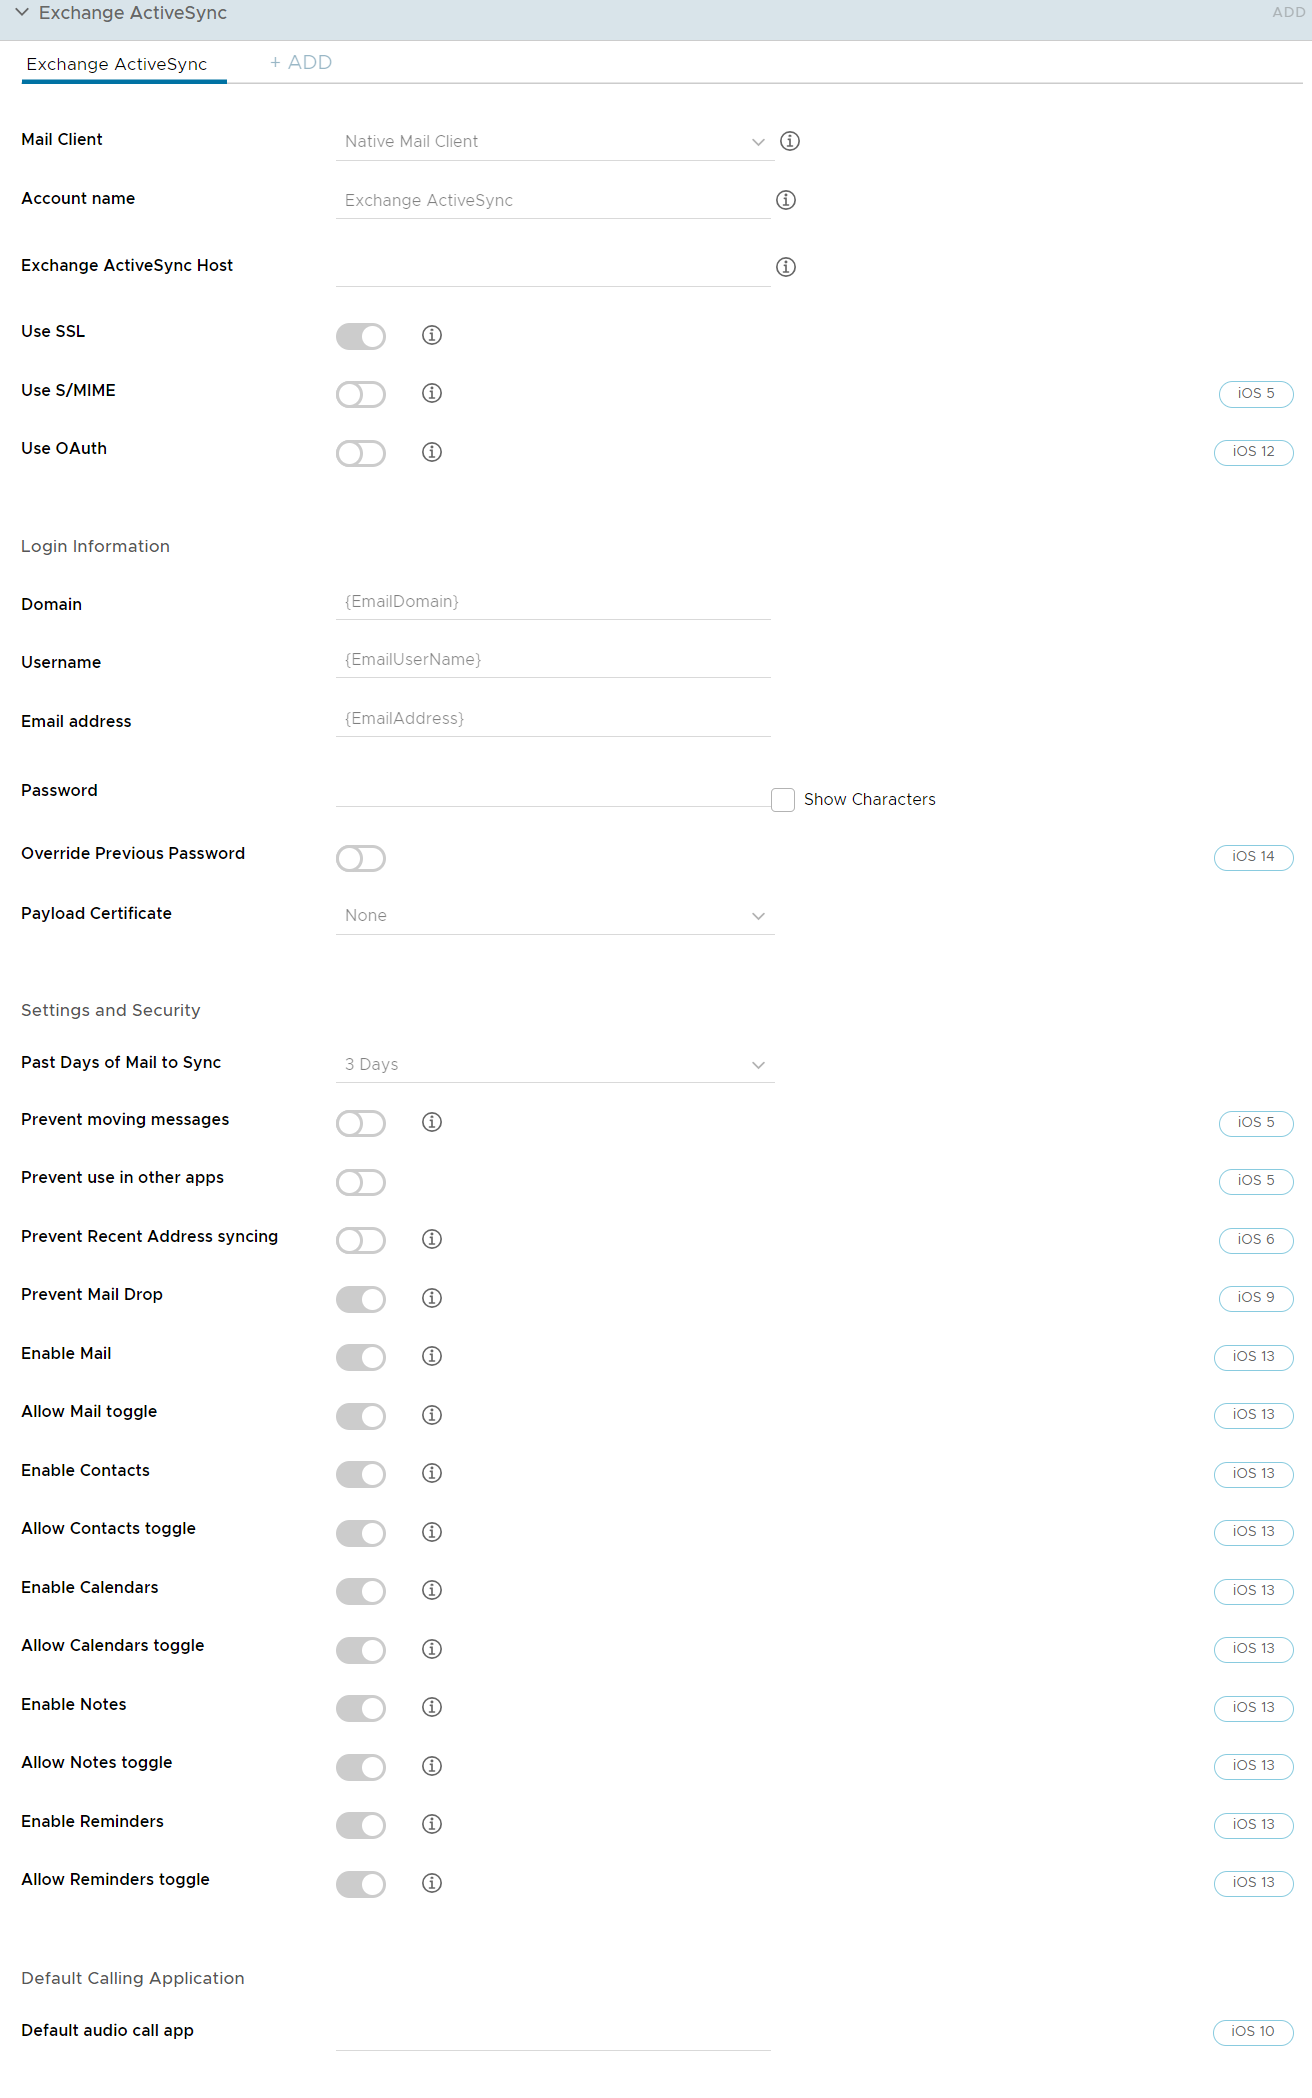The width and height of the screenshot is (1312, 2098).
Task: Click the info icon for Enable Mail
Action: [x=432, y=1356]
